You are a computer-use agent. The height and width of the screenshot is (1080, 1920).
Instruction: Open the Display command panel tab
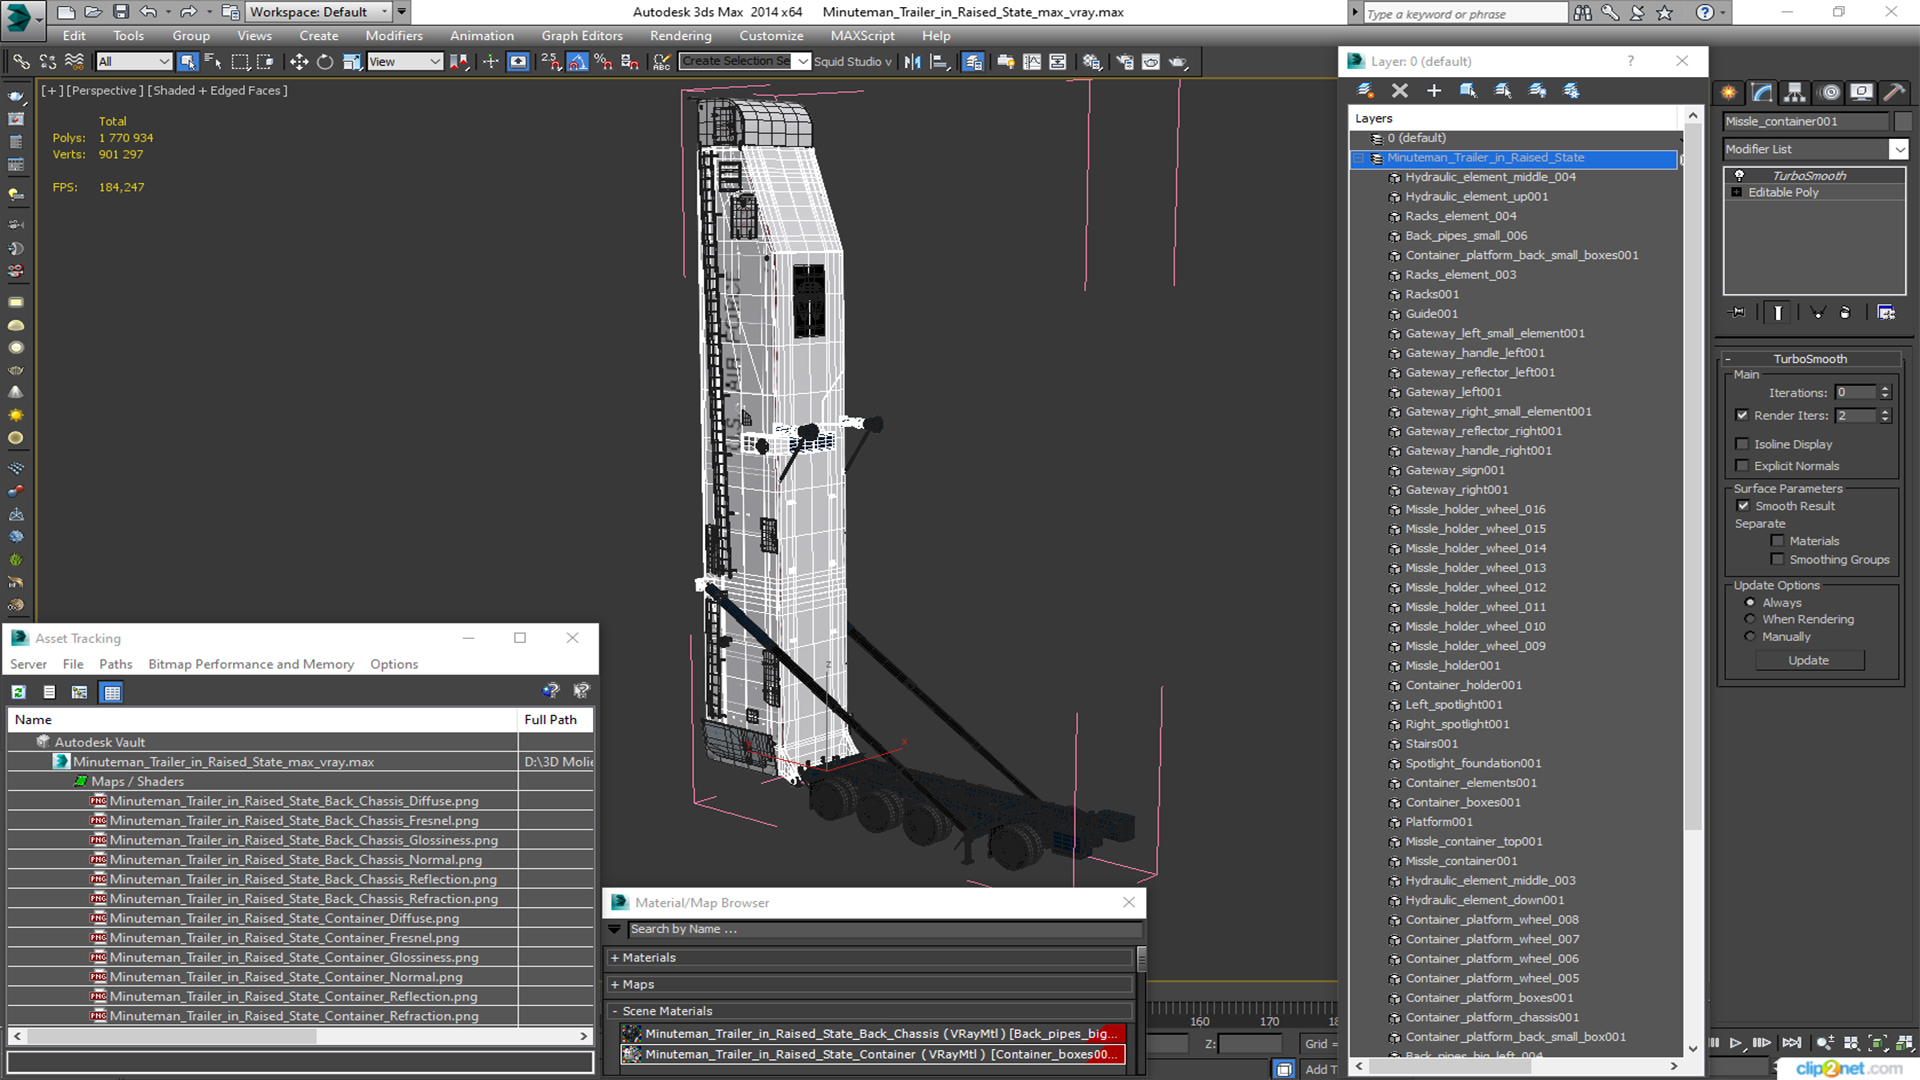point(1861,92)
